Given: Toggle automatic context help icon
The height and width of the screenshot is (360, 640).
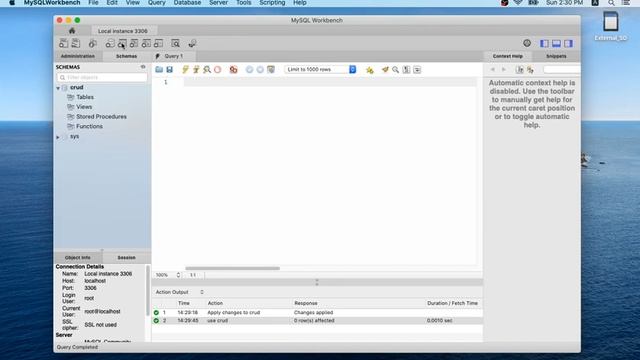Looking at the screenshot, I should [530, 70].
